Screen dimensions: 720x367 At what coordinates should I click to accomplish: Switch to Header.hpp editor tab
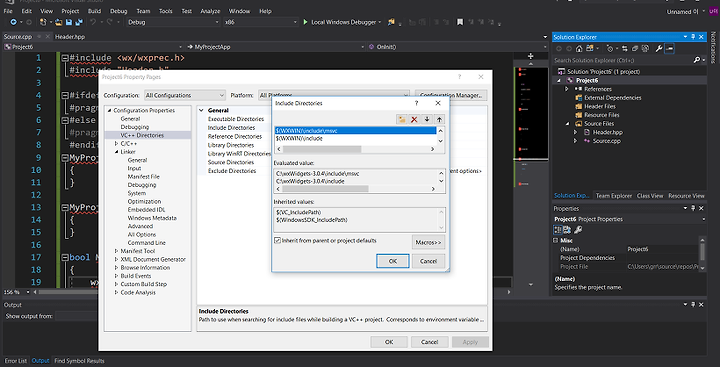pyautogui.click(x=70, y=37)
